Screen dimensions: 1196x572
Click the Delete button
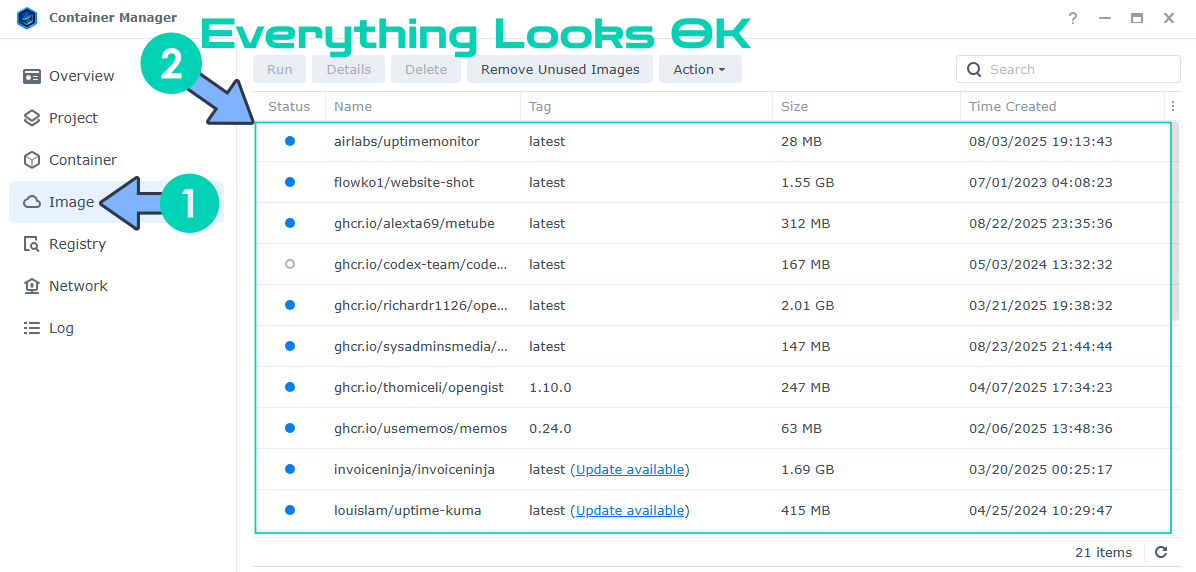pyautogui.click(x=426, y=69)
